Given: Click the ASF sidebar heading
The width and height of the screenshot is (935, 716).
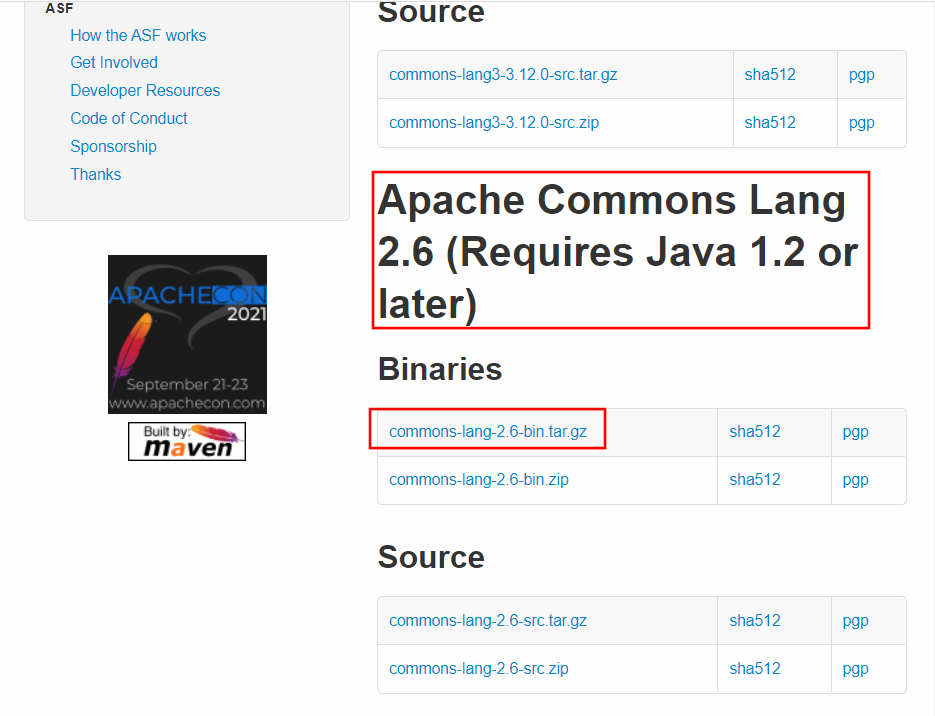Looking at the screenshot, I should (x=59, y=8).
